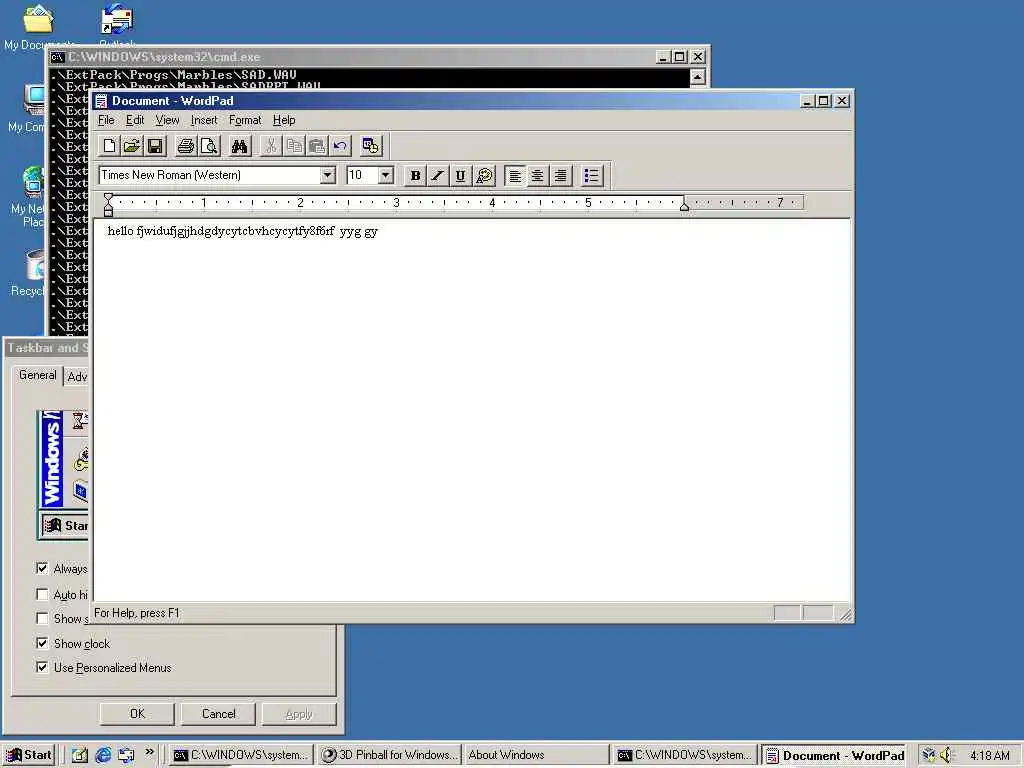Screen dimensions: 1024x768
Task: Open the Help menu in WordPad
Action: pyautogui.click(x=284, y=120)
